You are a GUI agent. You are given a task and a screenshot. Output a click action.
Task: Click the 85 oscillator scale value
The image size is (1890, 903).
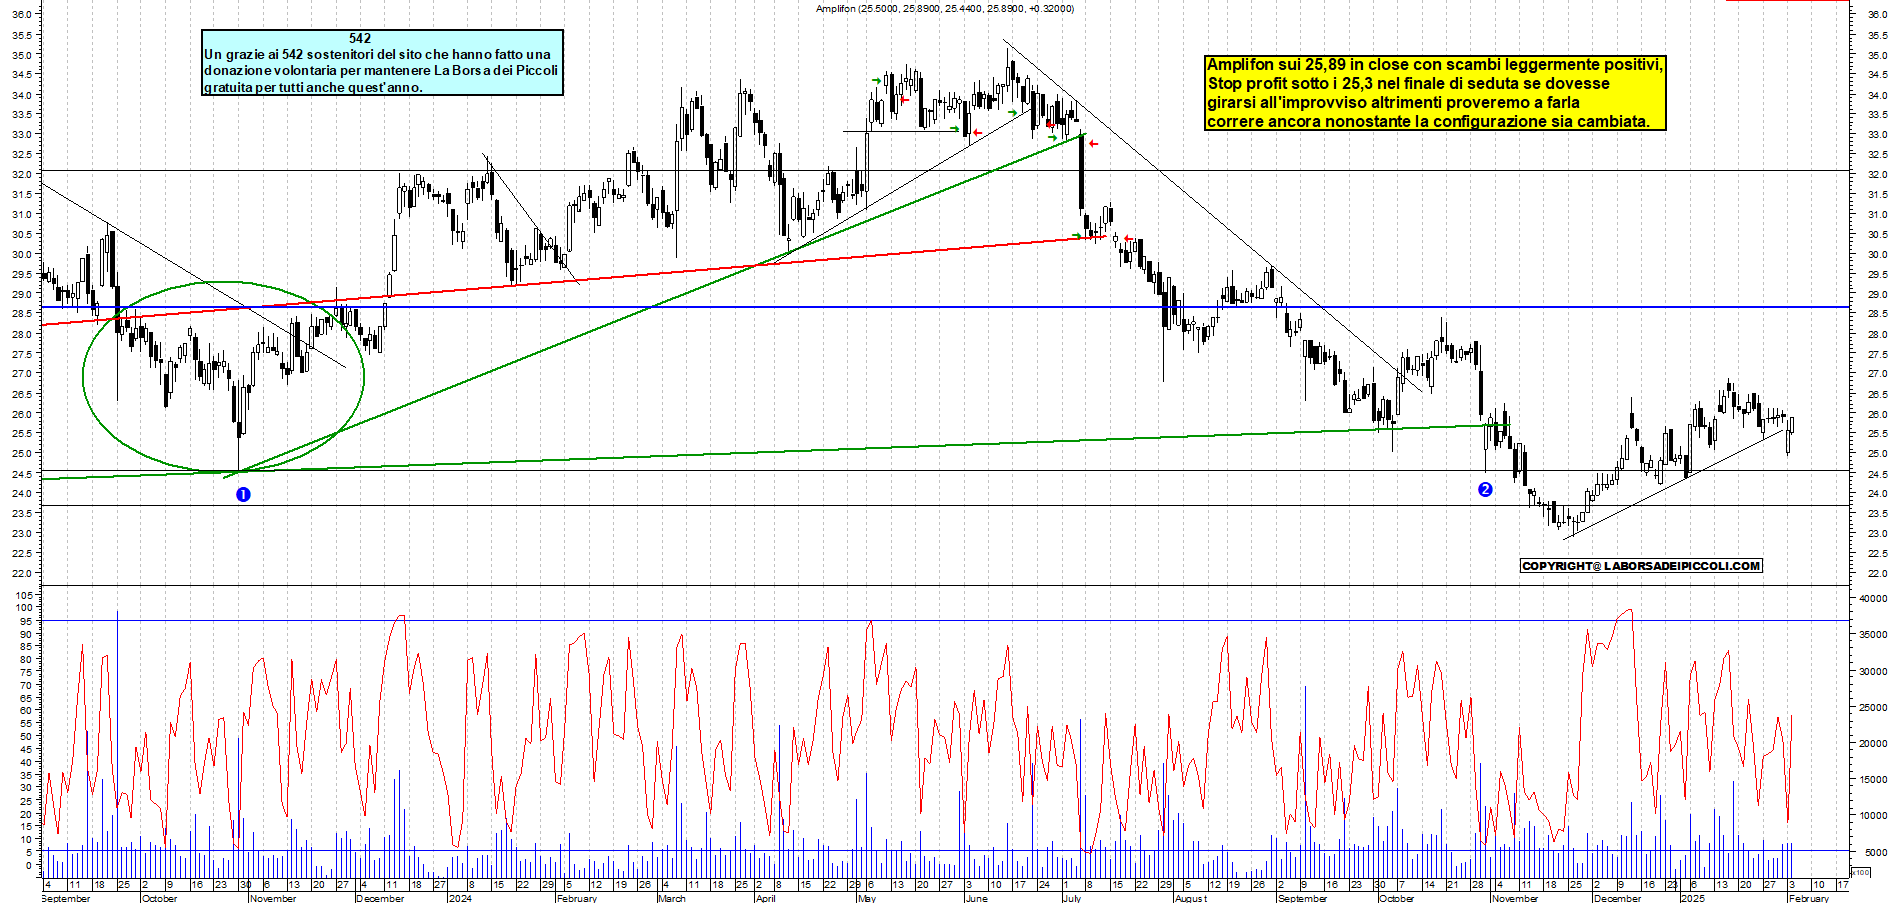pyautogui.click(x=28, y=646)
